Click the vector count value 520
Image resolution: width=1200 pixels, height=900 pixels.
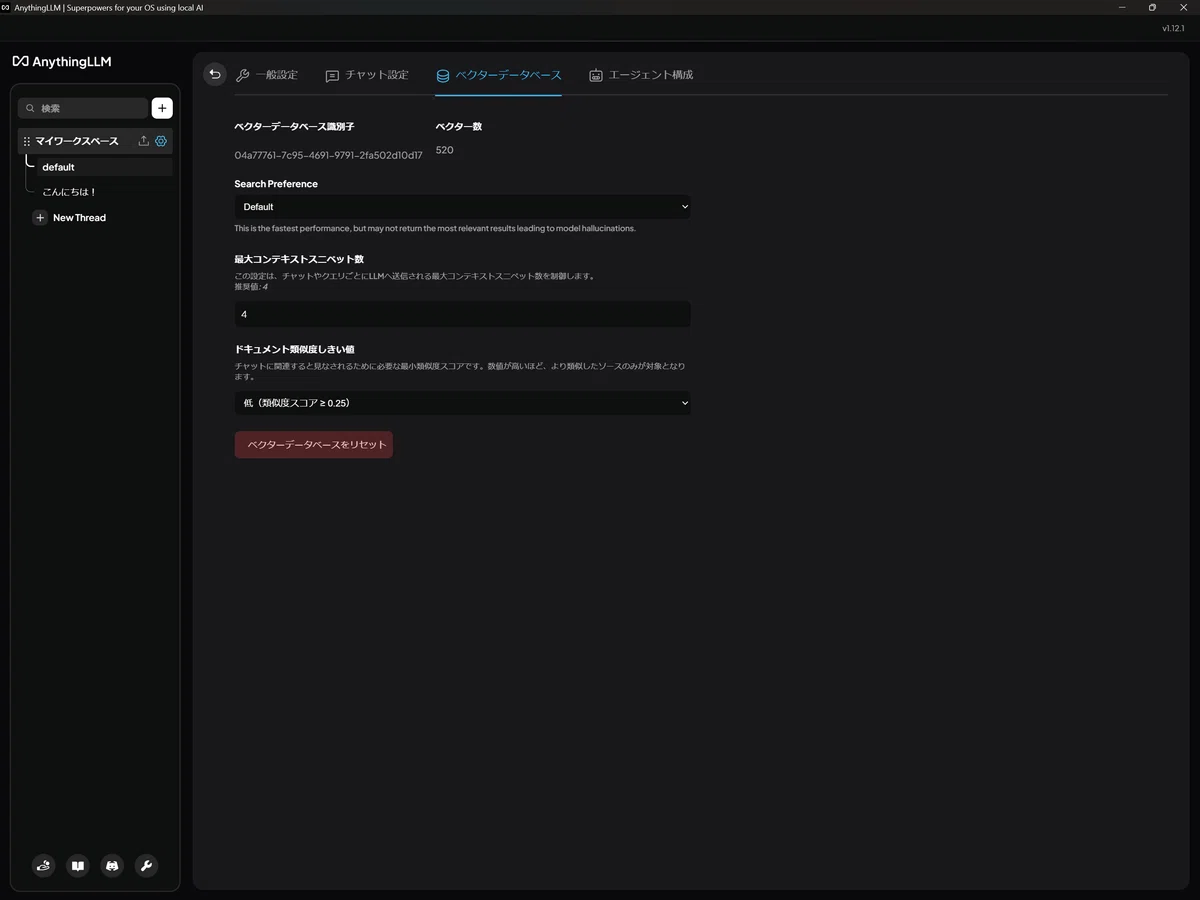click(x=445, y=150)
